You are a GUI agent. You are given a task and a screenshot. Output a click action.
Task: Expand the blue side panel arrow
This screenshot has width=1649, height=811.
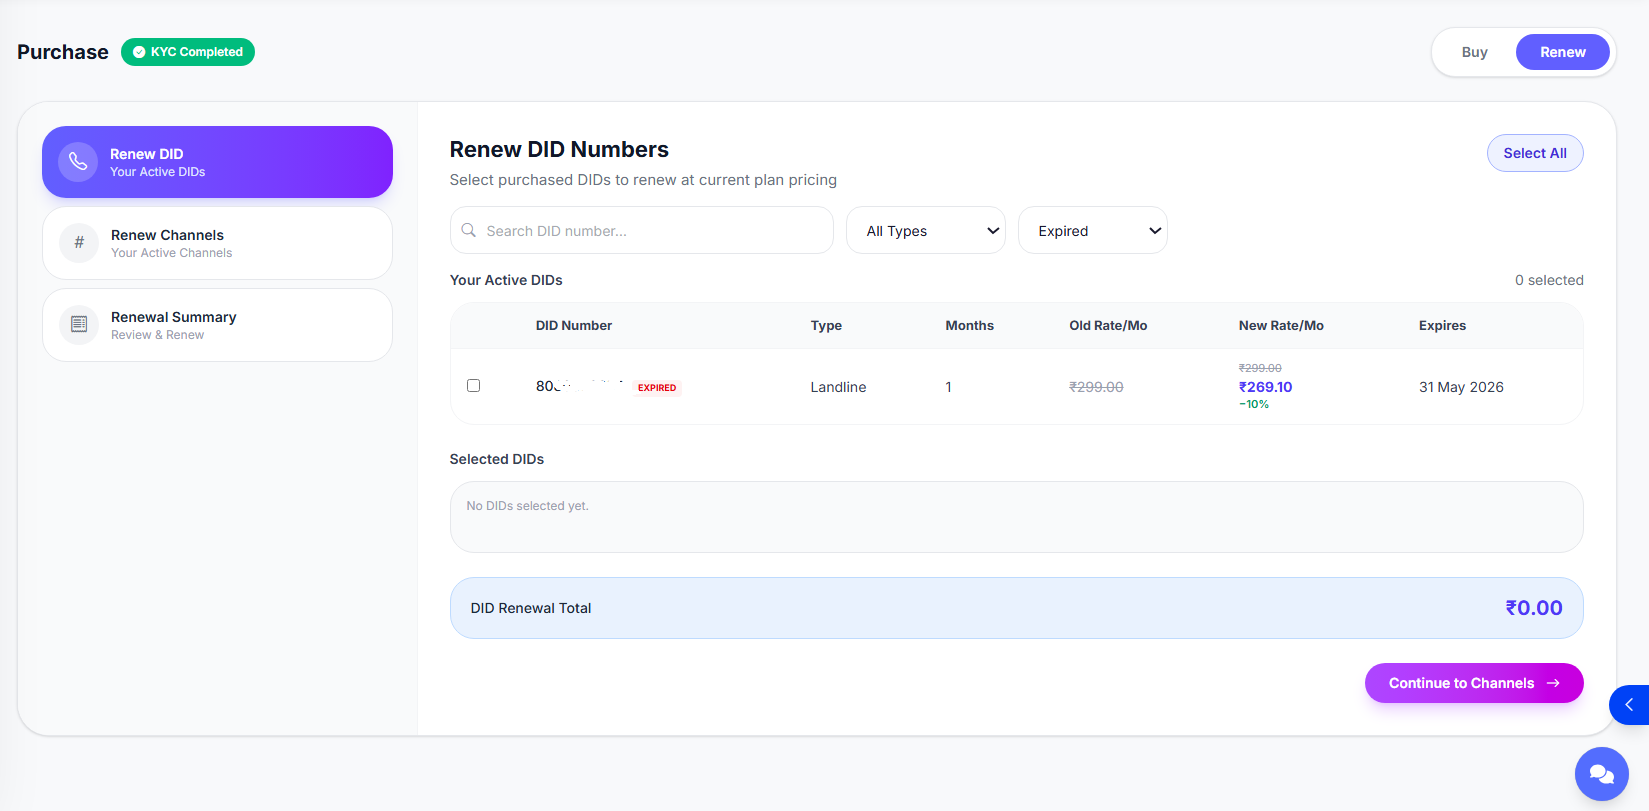(1629, 705)
